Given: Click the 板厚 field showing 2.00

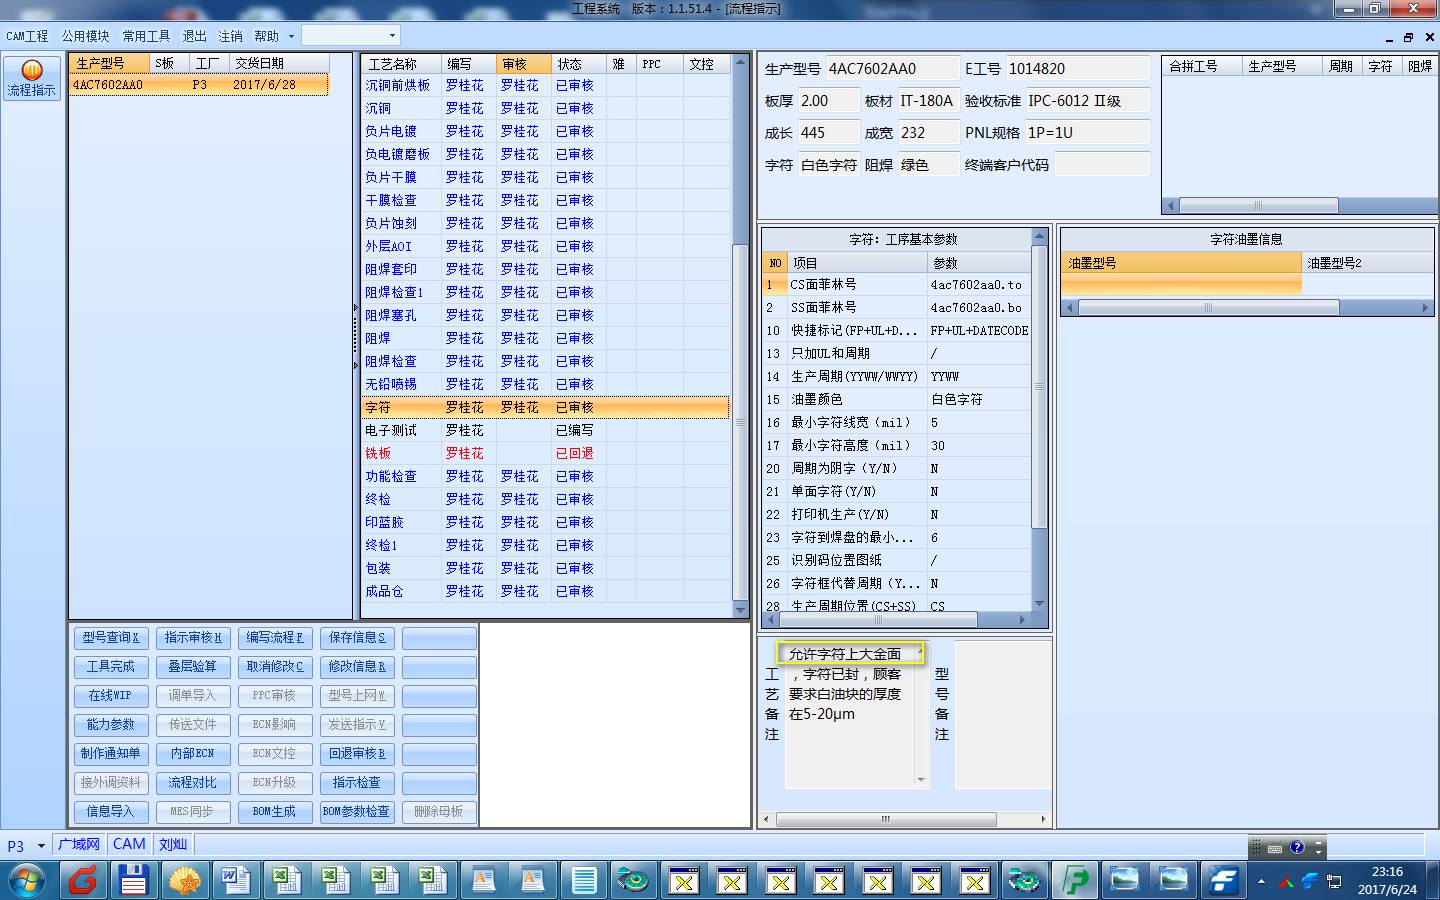Looking at the screenshot, I should click(x=829, y=101).
